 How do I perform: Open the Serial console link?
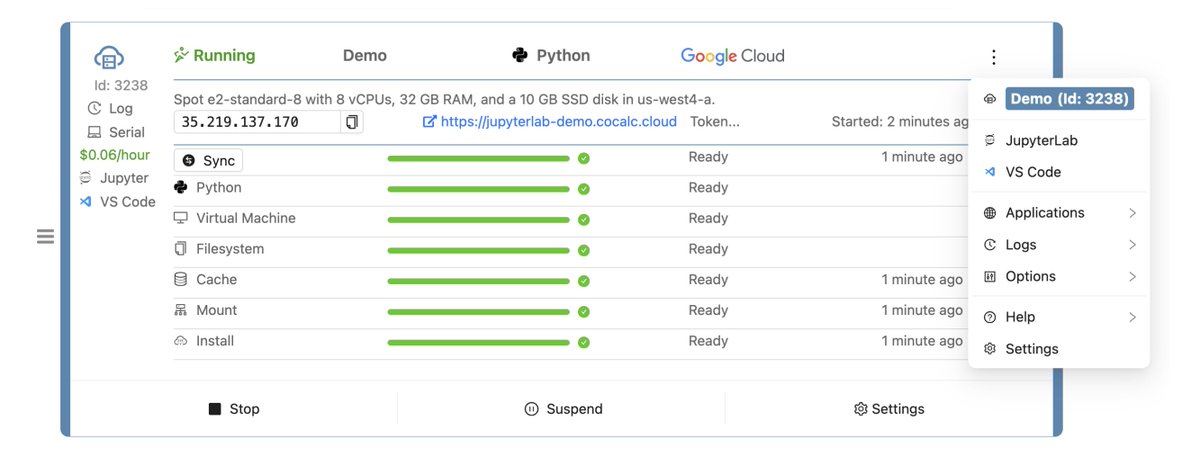tap(116, 132)
